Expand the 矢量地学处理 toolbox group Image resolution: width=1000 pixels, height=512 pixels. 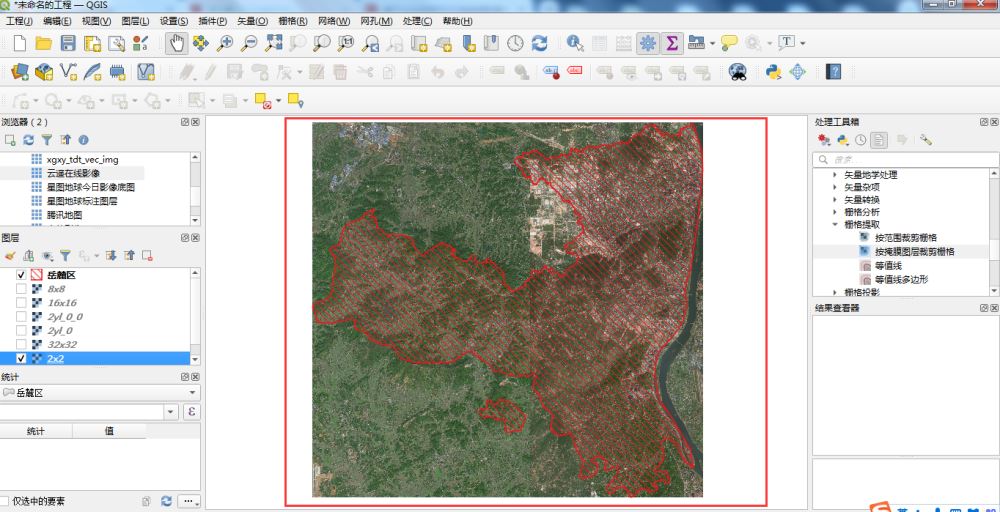(836, 175)
